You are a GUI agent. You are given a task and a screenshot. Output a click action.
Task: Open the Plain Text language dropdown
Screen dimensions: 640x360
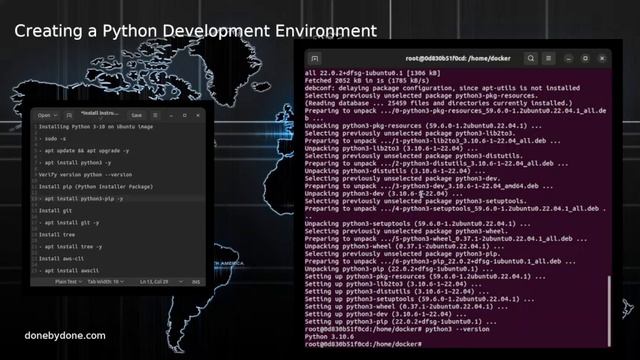(x=68, y=282)
